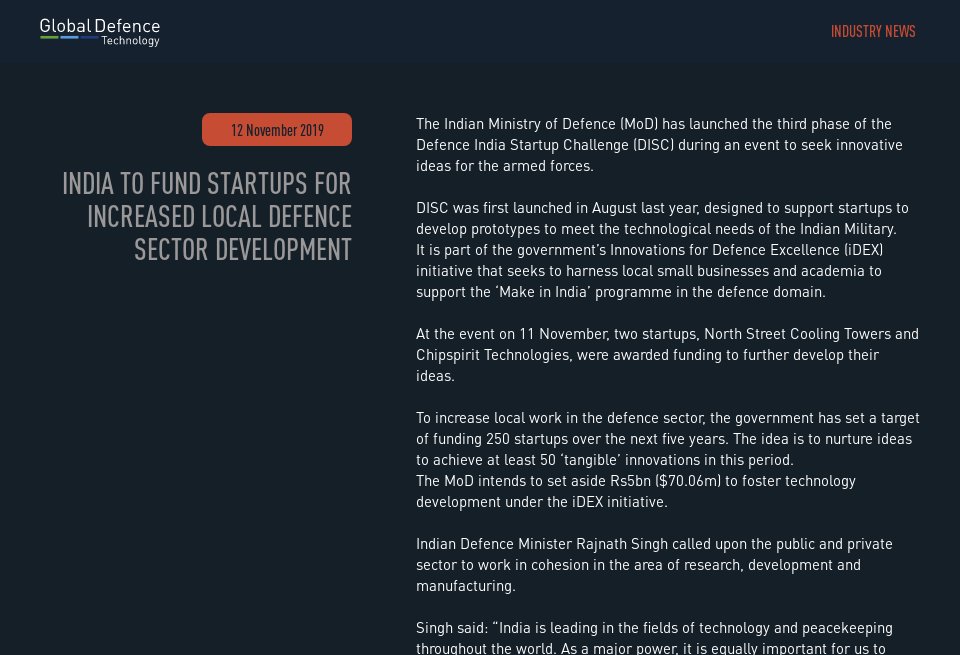
Task: Click sentence starting 'It is part of the government's'
Action: tap(650, 271)
